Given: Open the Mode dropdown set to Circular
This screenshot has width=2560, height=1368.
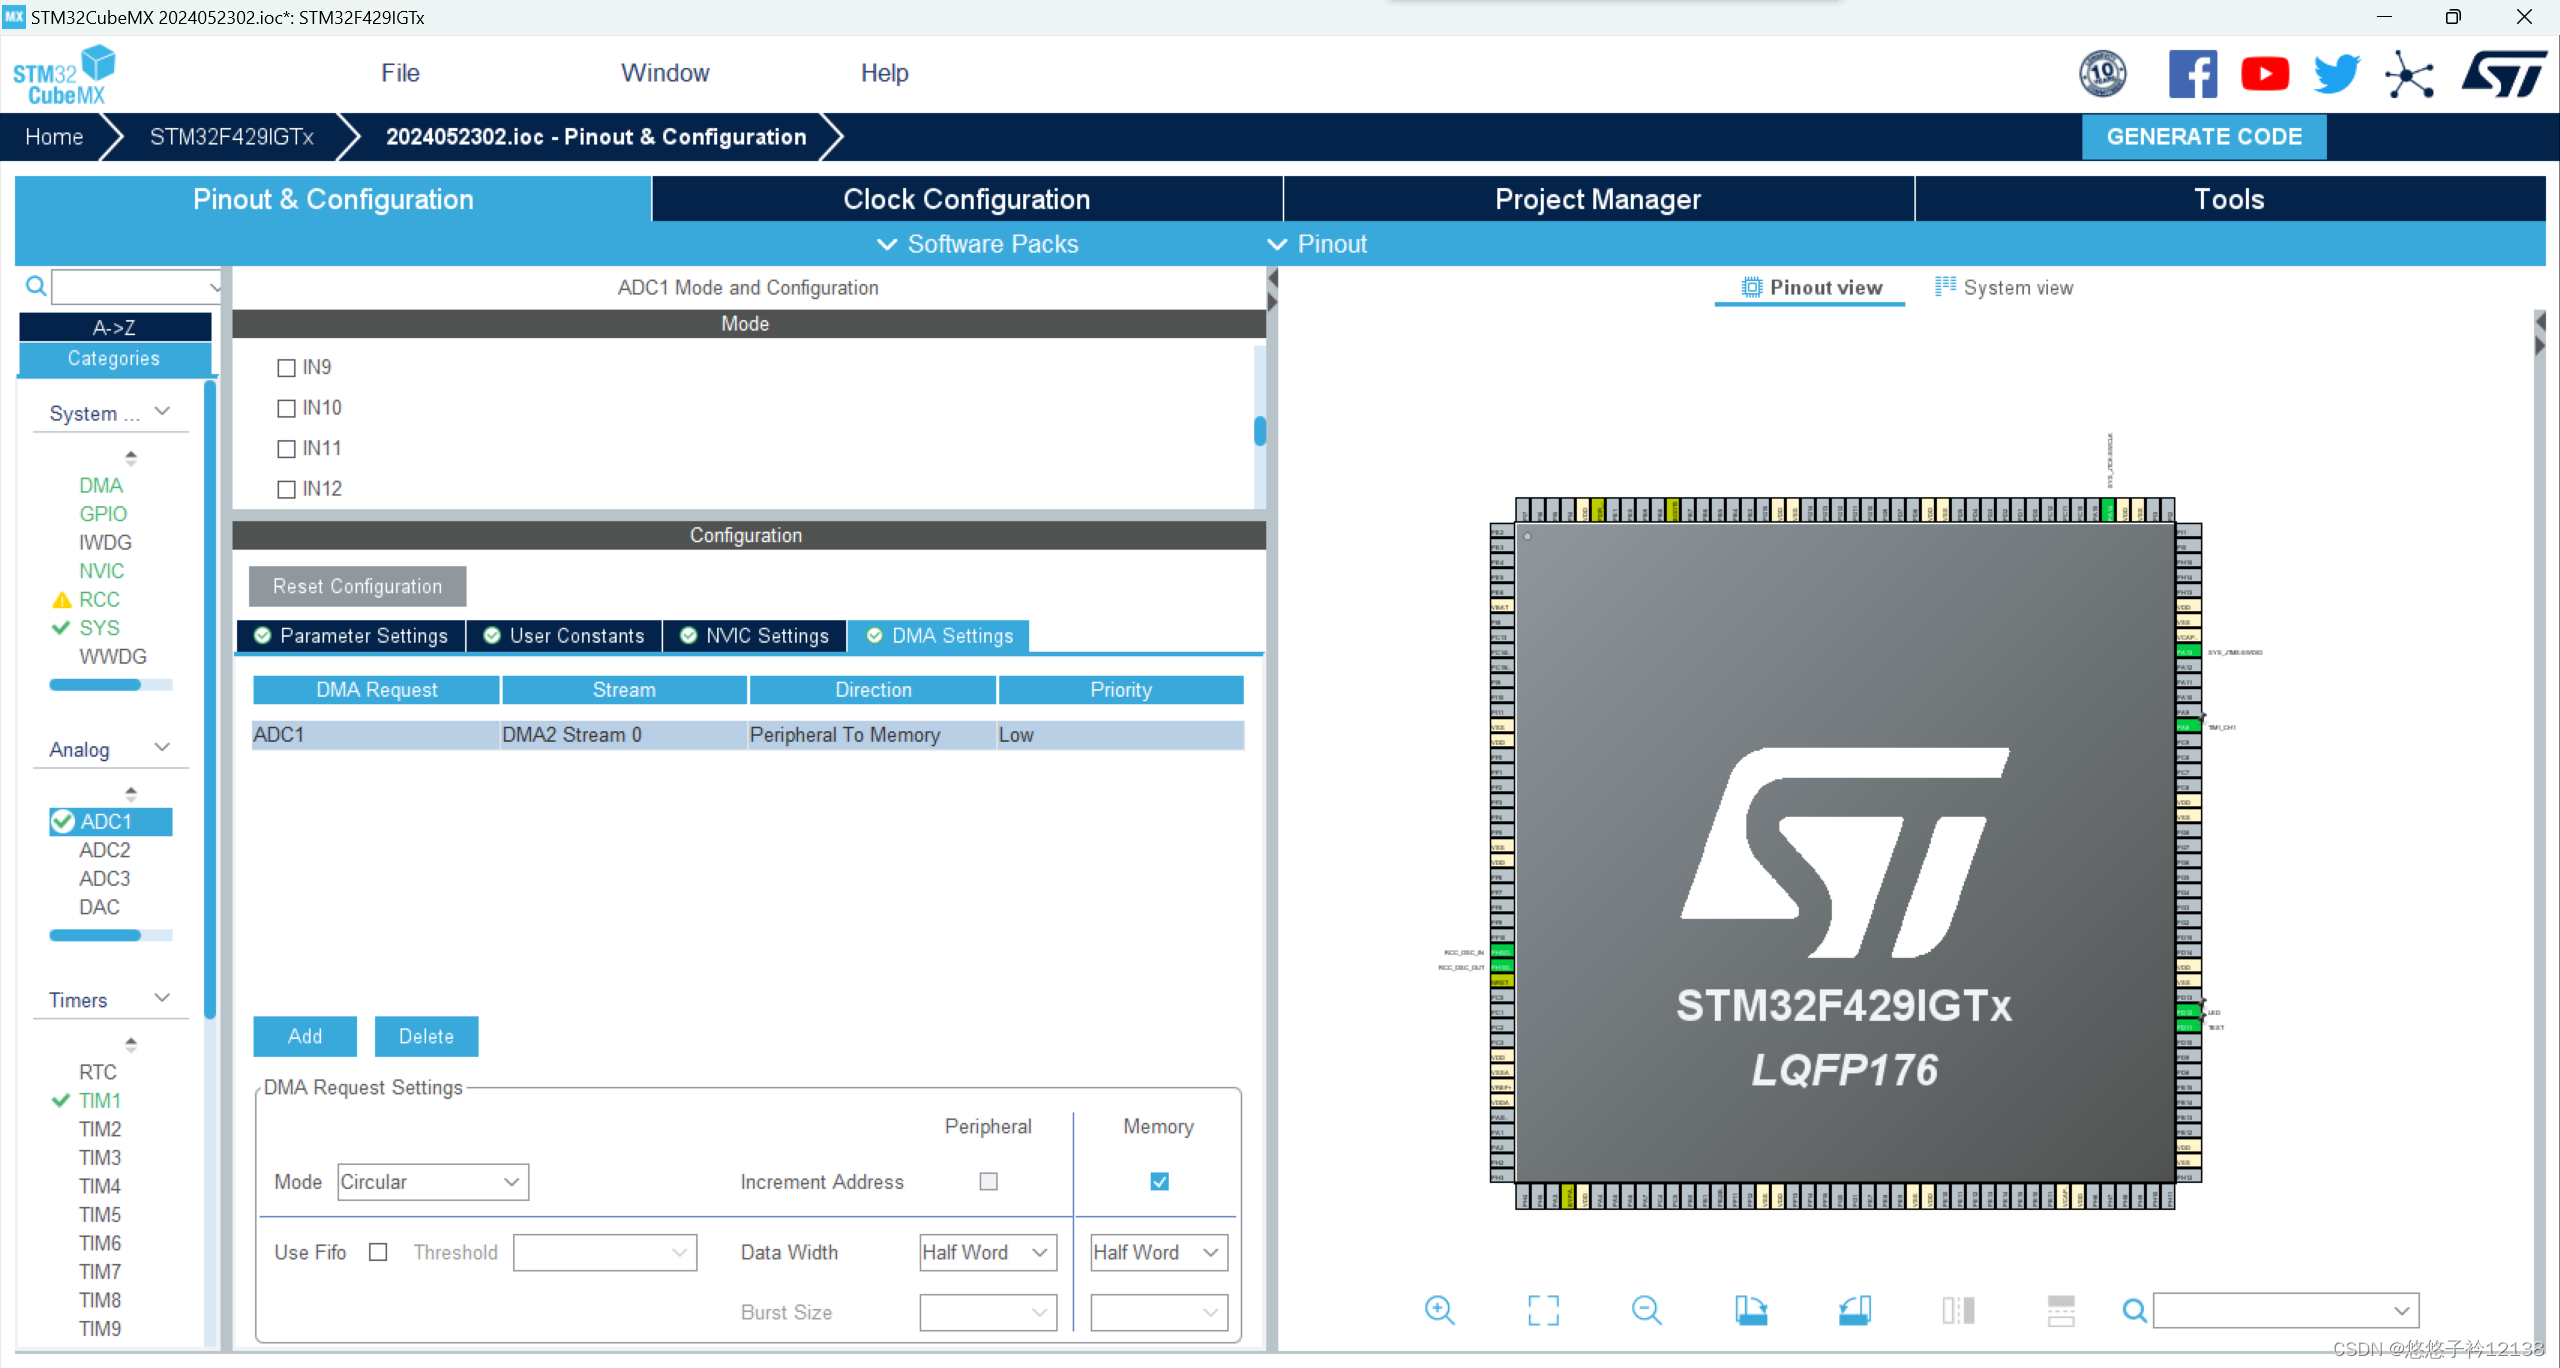Looking at the screenshot, I should point(432,1182).
